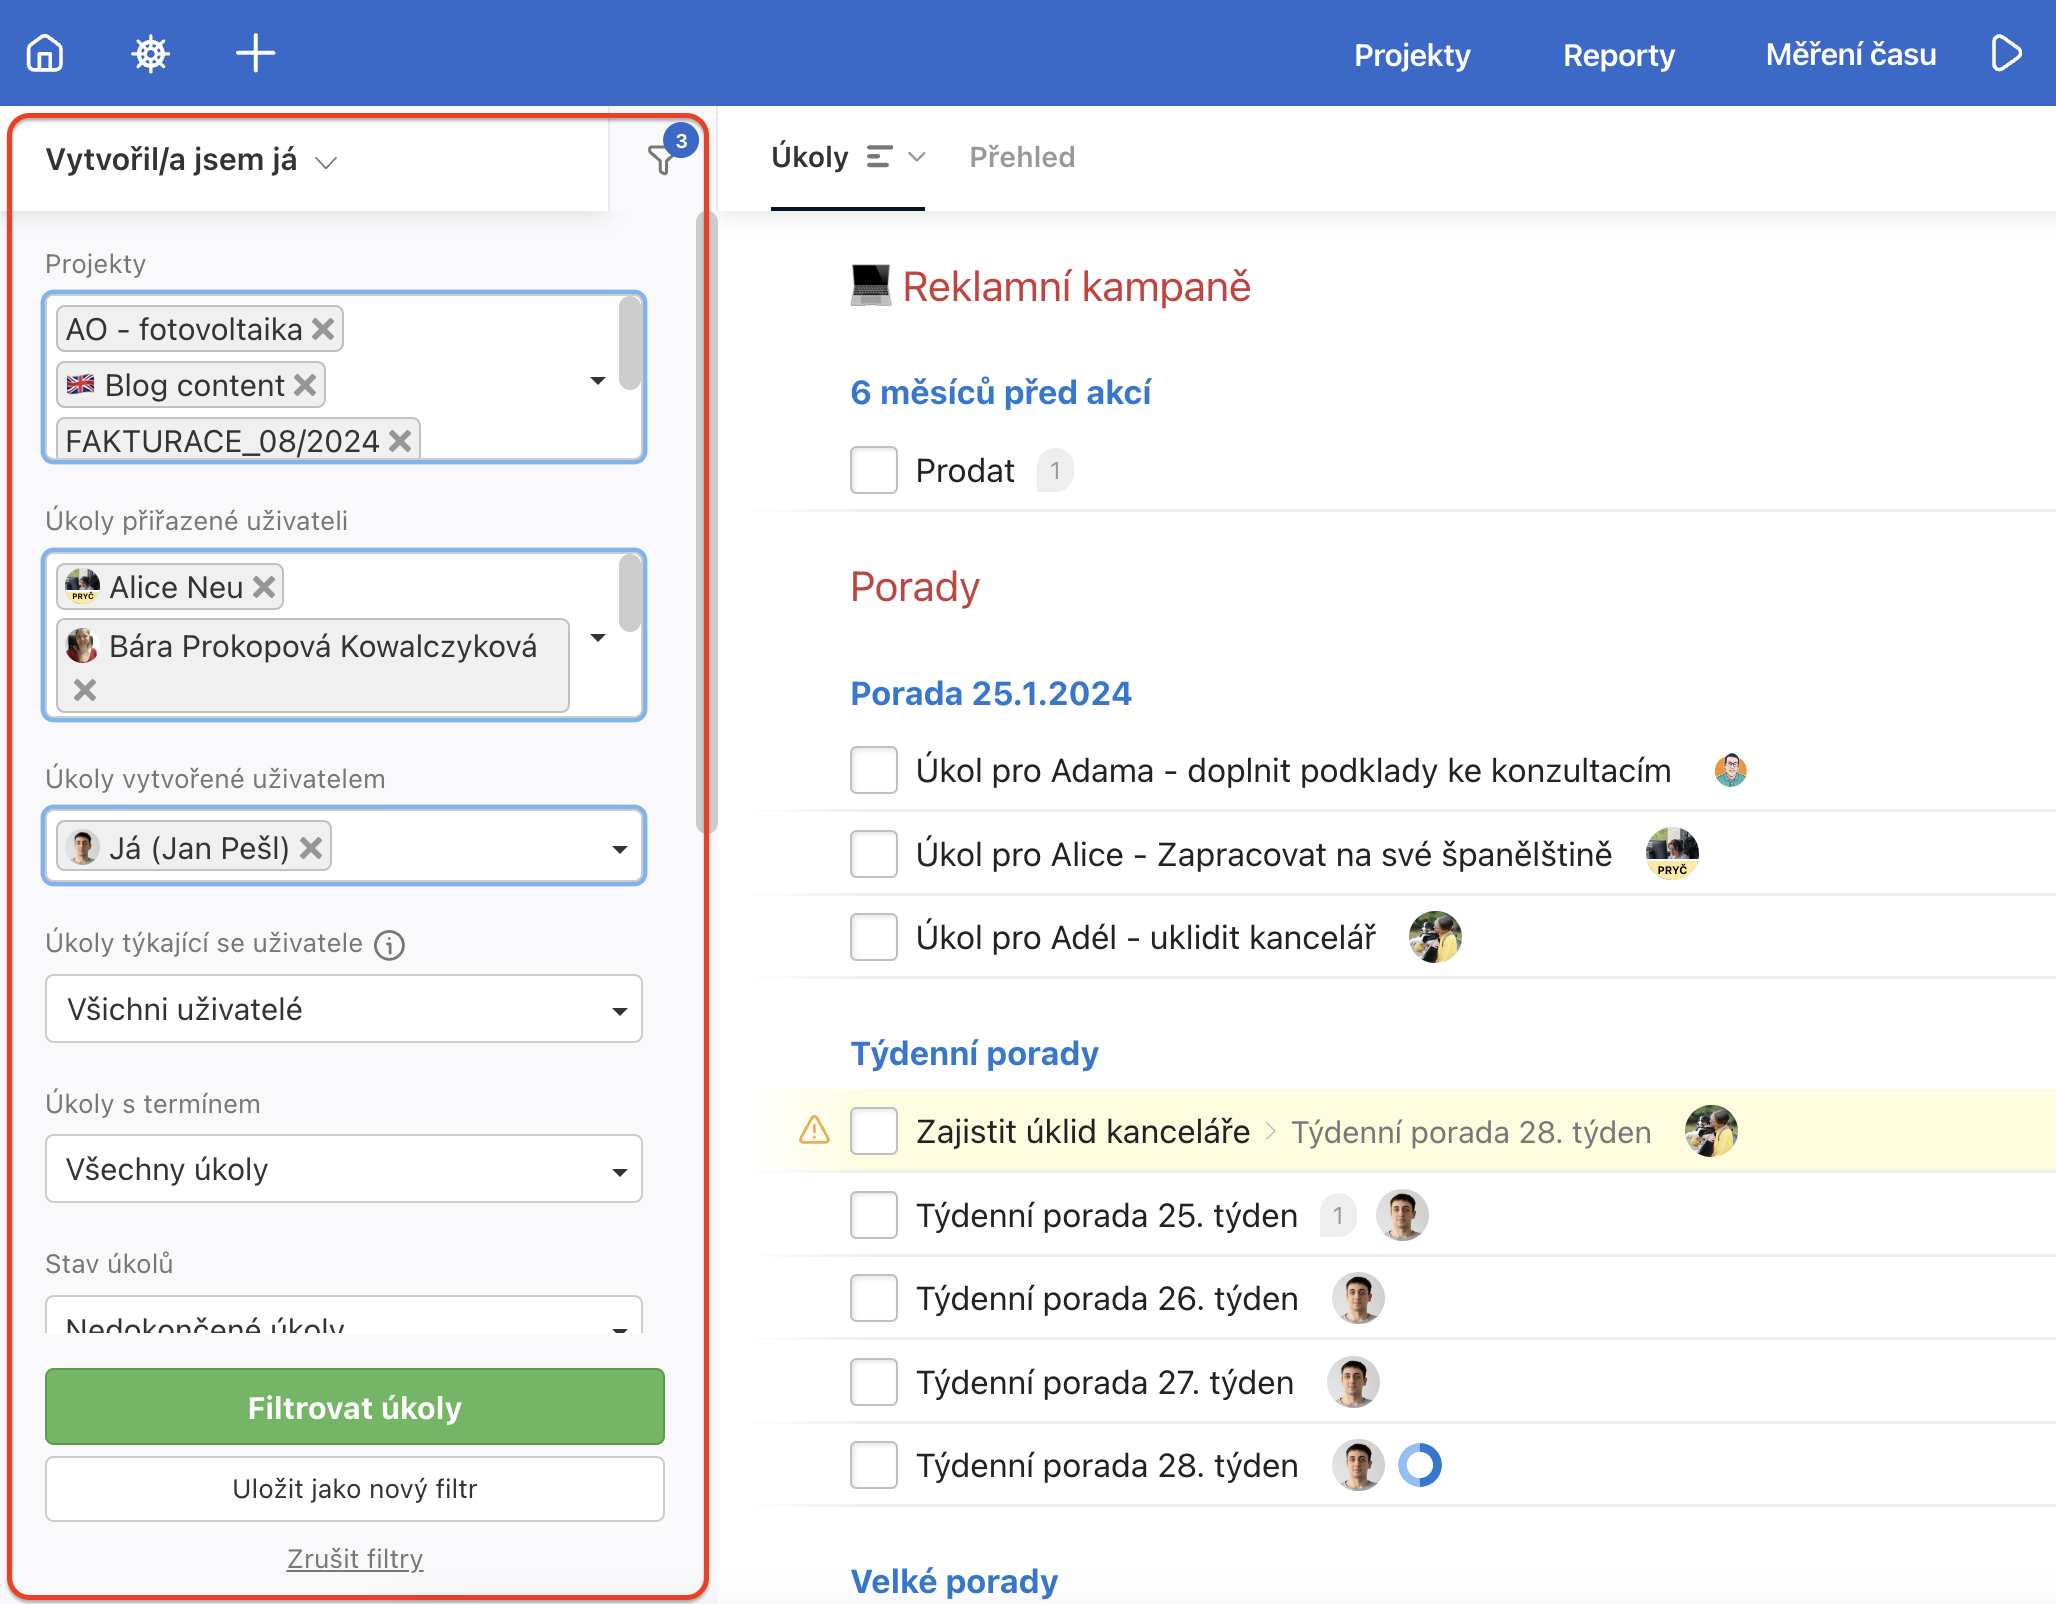Check Týdenní porada 26. týden checkbox
This screenshot has width=2056, height=1604.
(x=874, y=1298)
